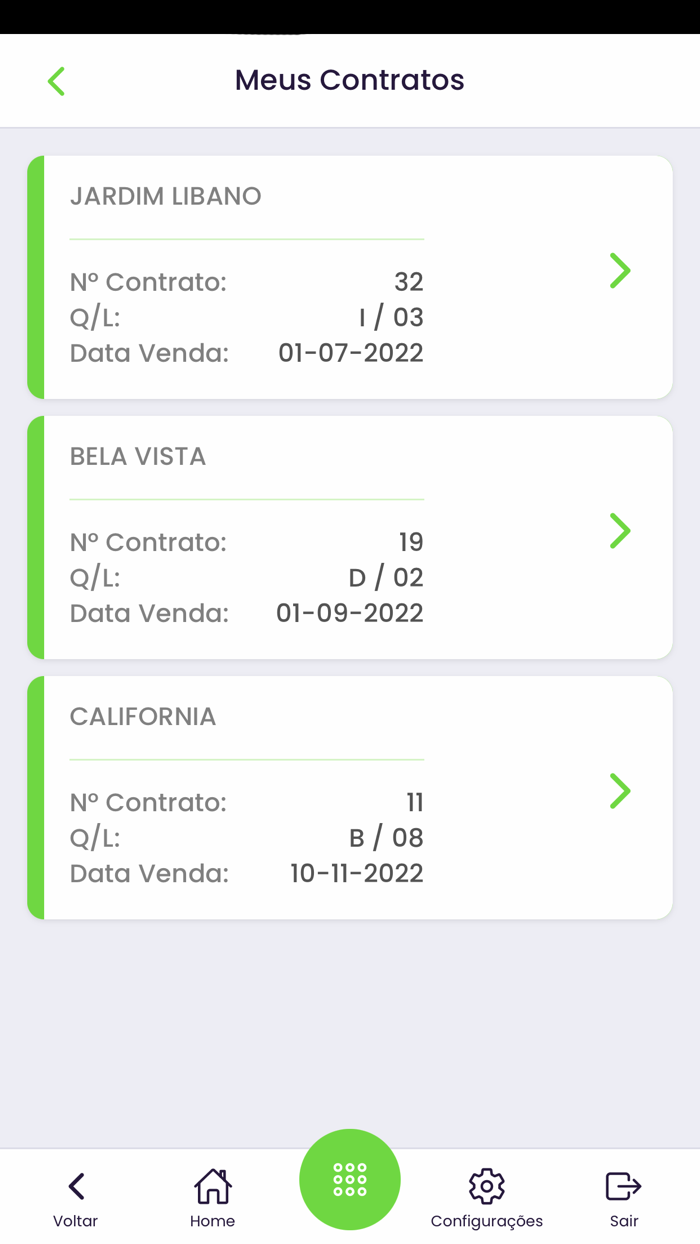Tap the Home label in the navigation bar
The image size is (700, 1244).
click(212, 1221)
